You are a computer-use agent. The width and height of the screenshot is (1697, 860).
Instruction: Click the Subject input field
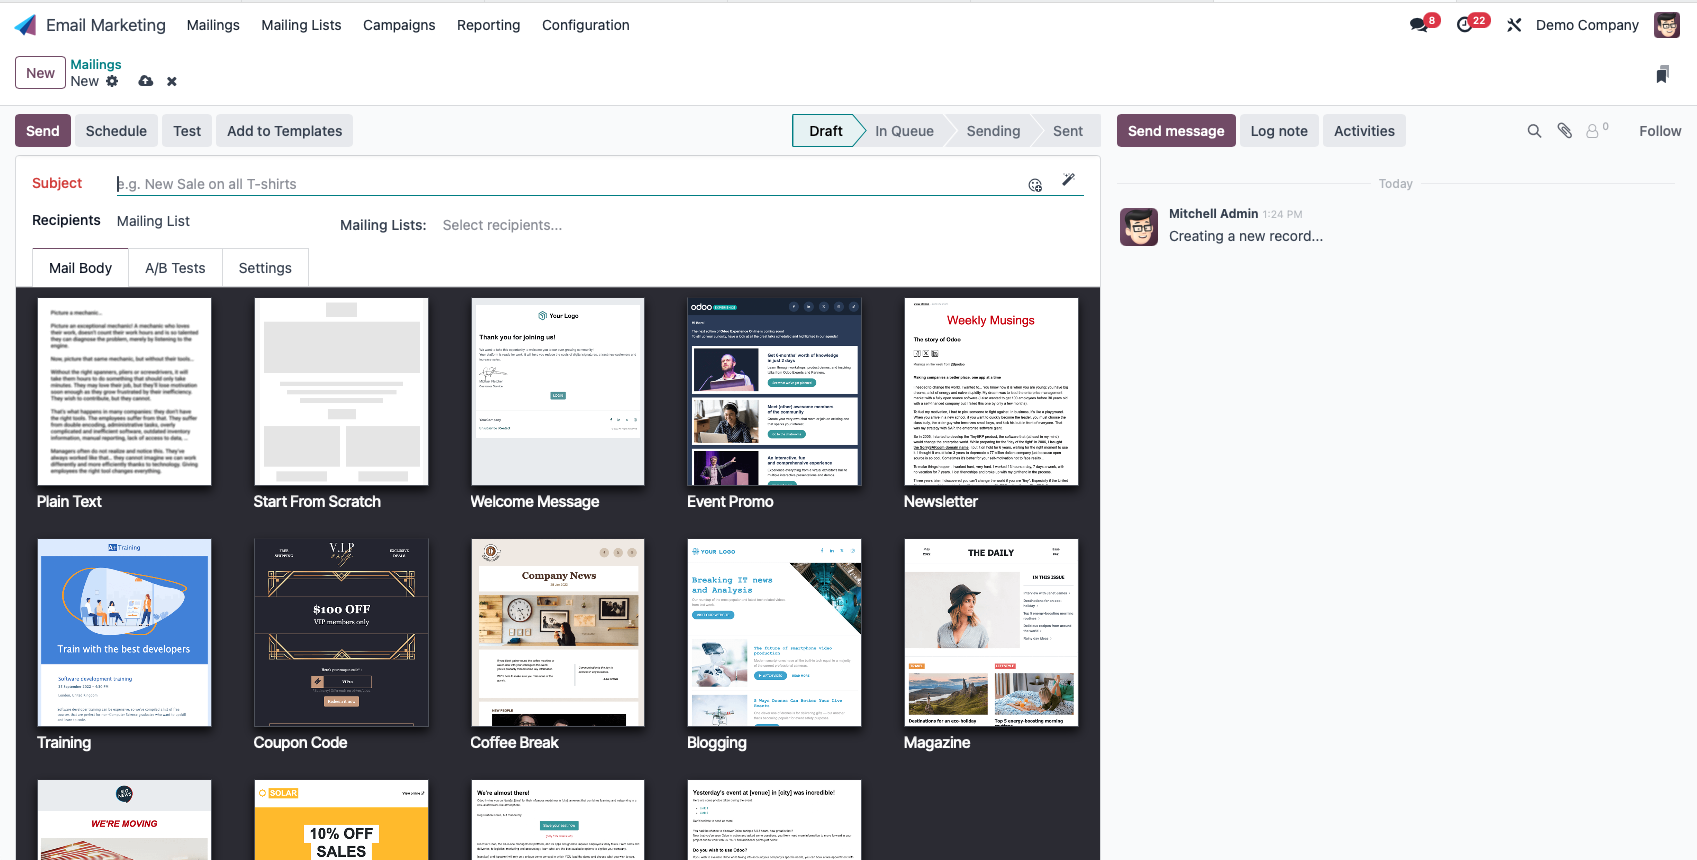(570, 184)
